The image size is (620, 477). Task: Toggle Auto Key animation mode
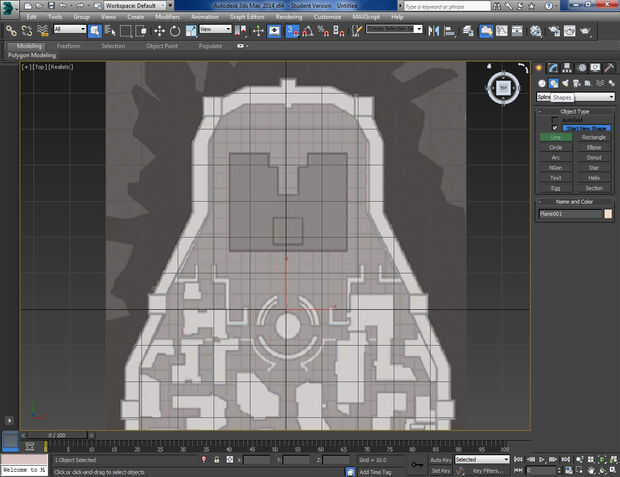440,459
